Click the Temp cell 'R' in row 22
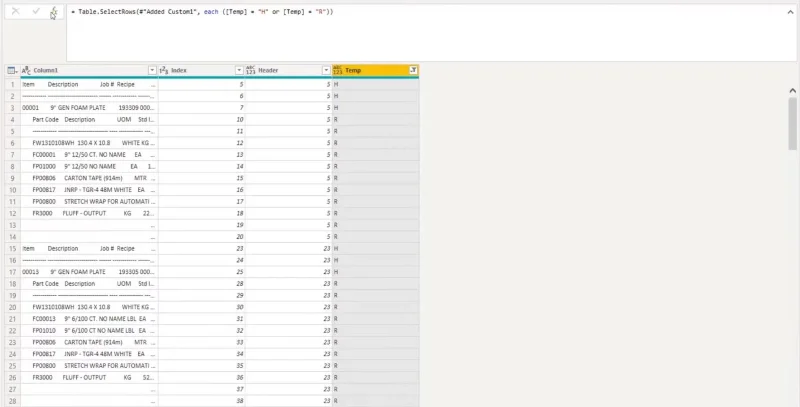The height and width of the screenshot is (407, 800). [x=376, y=330]
